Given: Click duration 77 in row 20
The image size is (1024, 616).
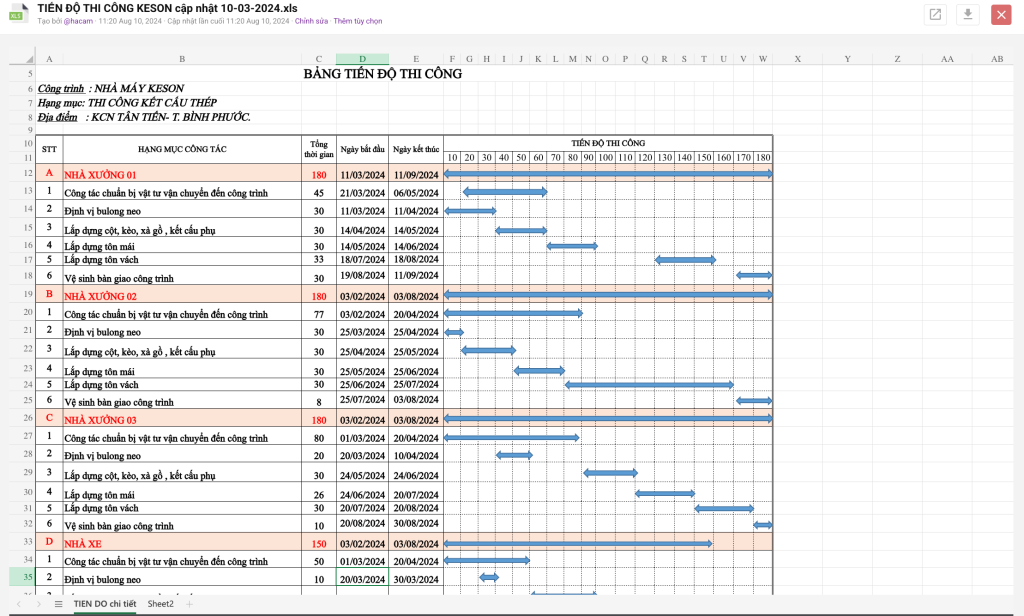Looking at the screenshot, I should pos(319,314).
